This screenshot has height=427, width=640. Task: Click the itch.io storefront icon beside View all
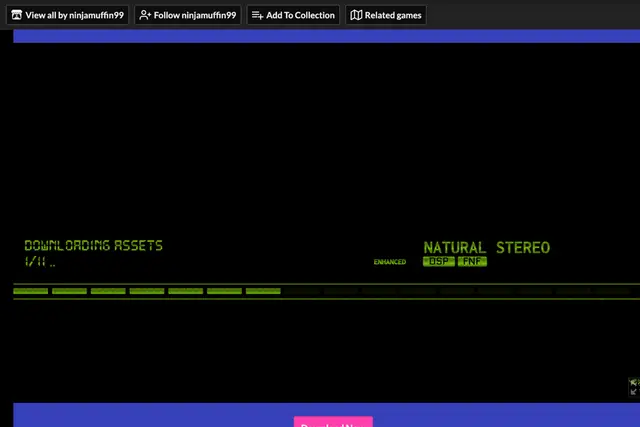pyautogui.click(x=17, y=15)
